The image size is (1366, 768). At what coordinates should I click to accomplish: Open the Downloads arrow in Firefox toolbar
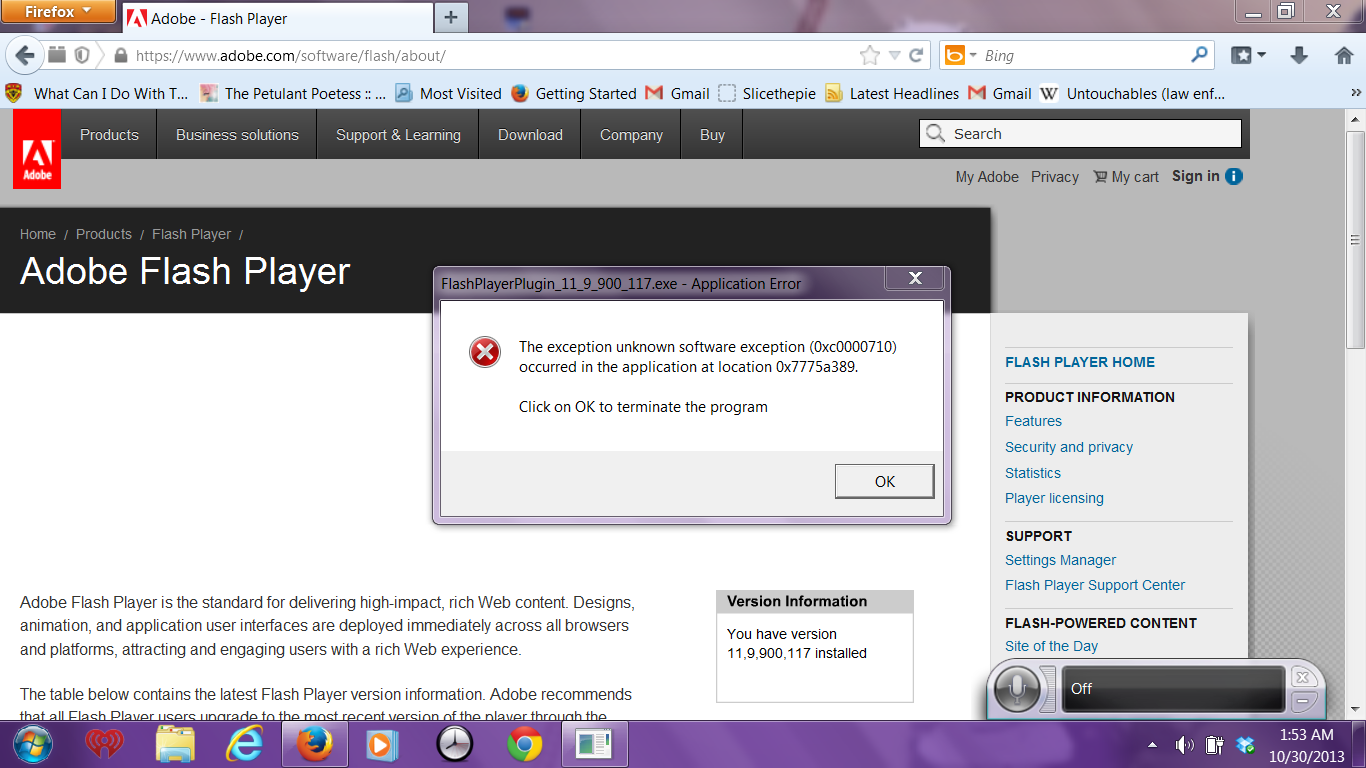(x=1299, y=56)
